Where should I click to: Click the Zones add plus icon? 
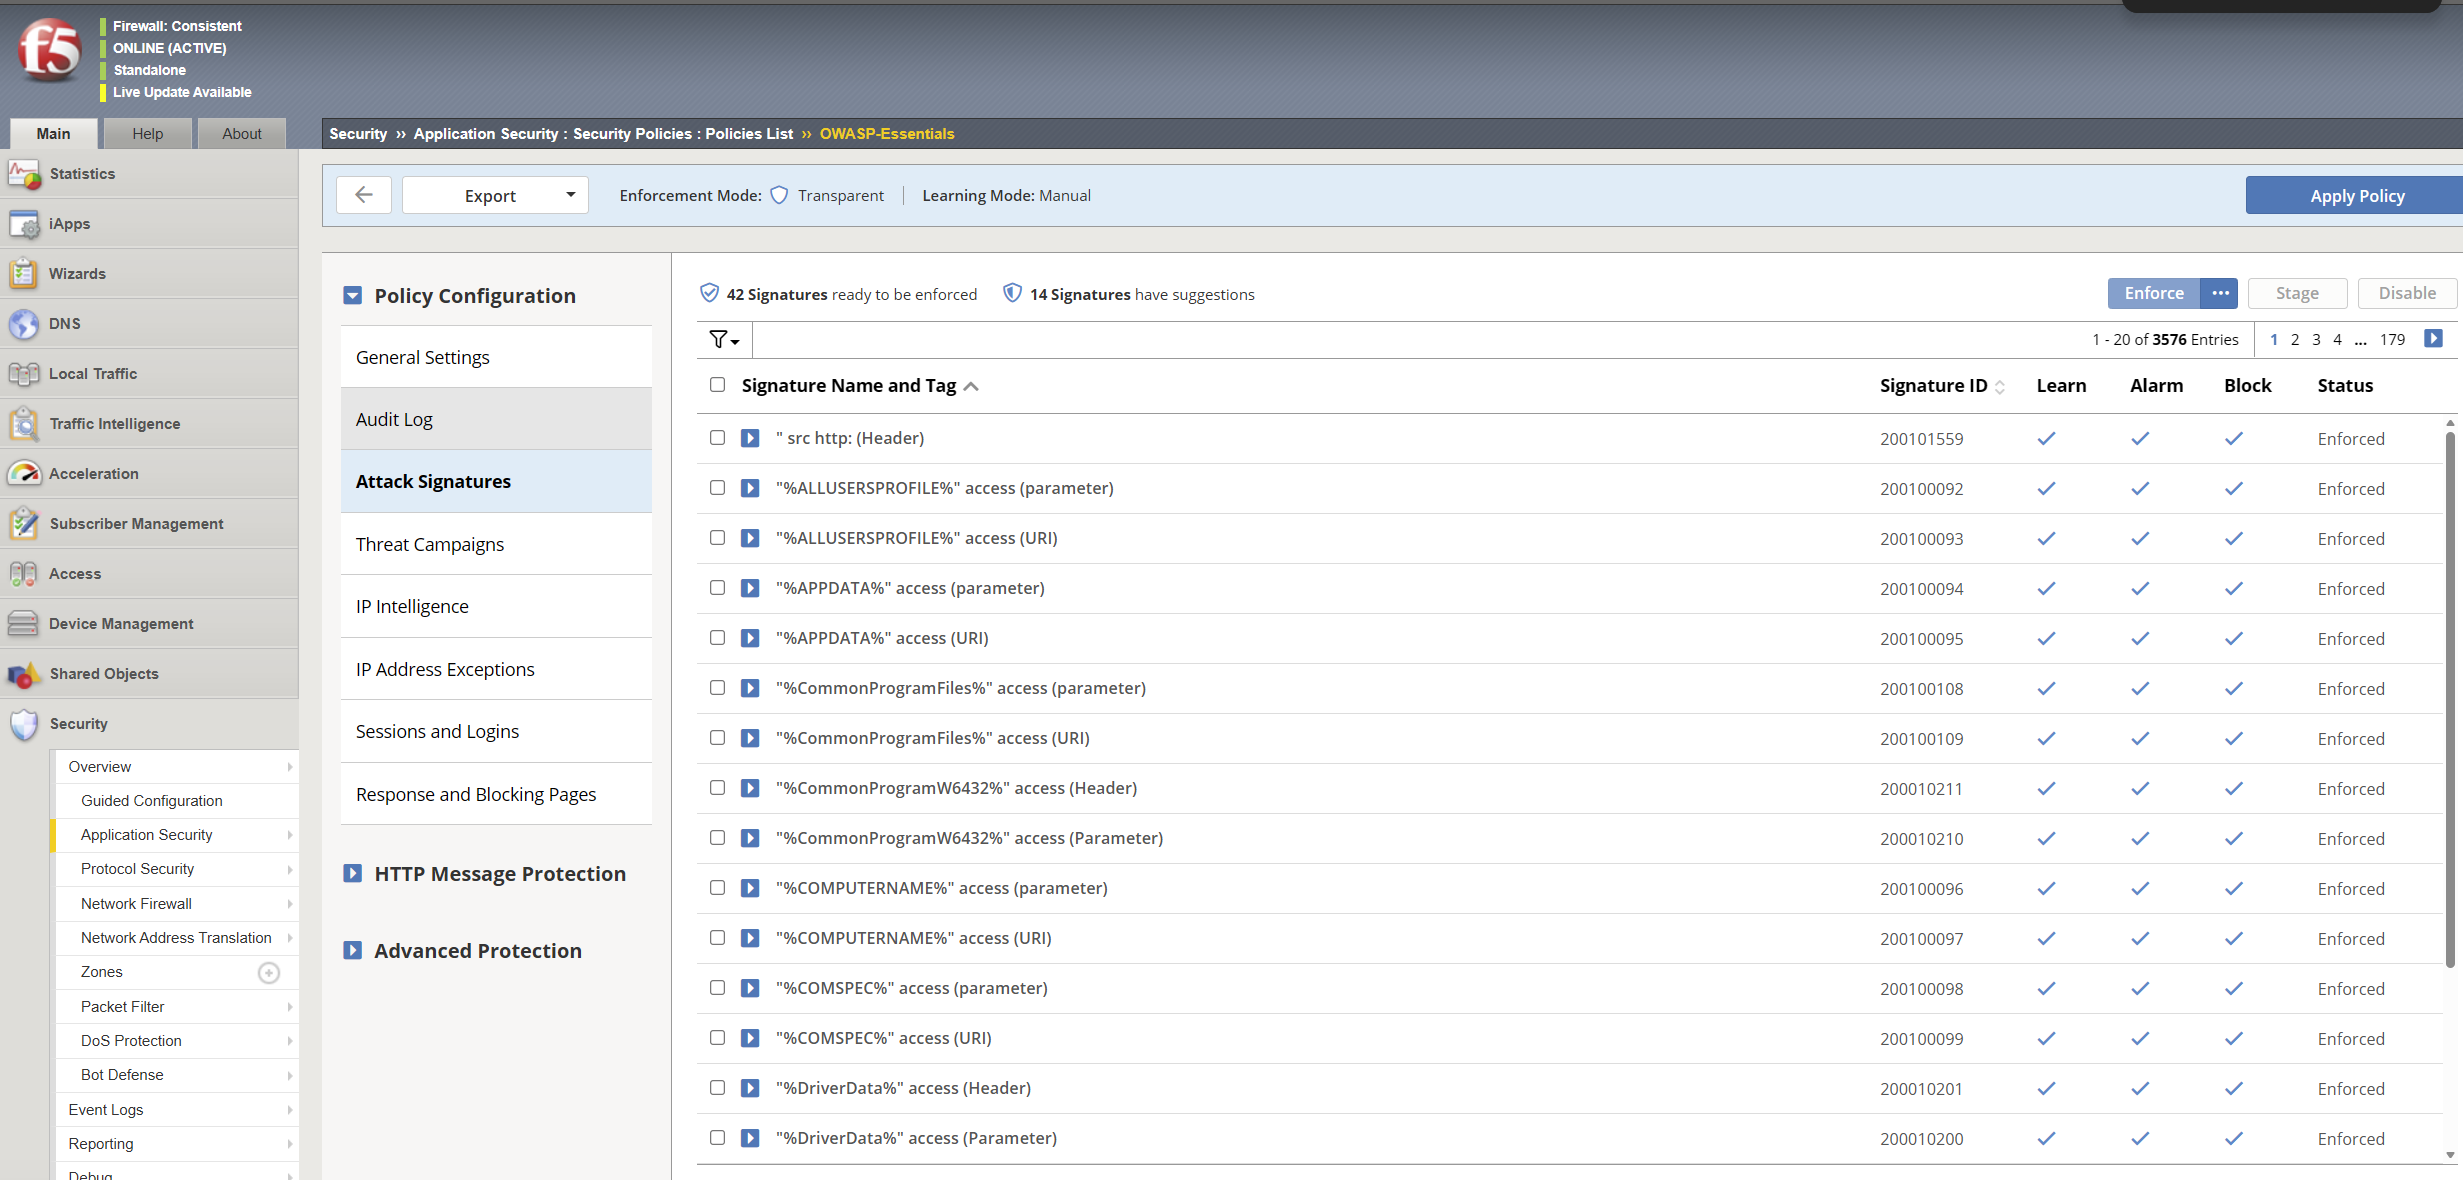click(269, 972)
